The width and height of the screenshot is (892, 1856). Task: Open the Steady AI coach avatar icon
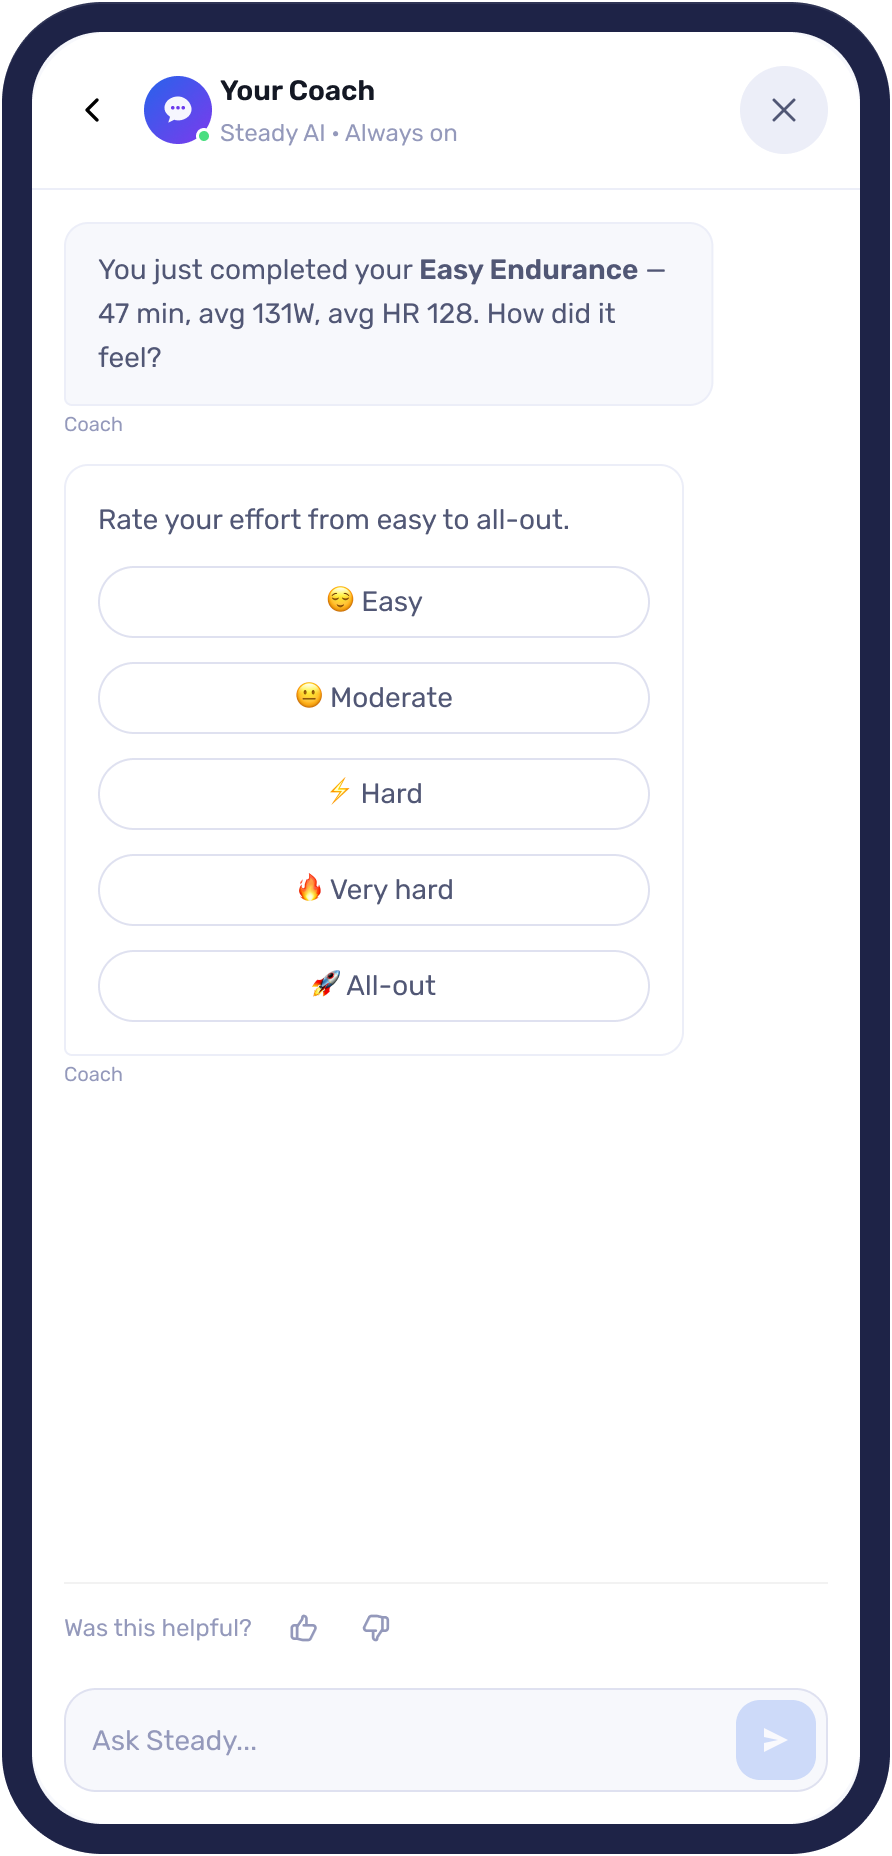(x=178, y=110)
